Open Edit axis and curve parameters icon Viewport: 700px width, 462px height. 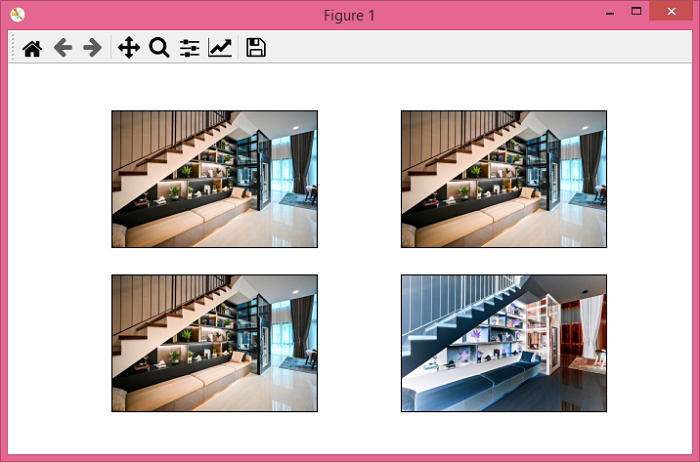point(220,48)
